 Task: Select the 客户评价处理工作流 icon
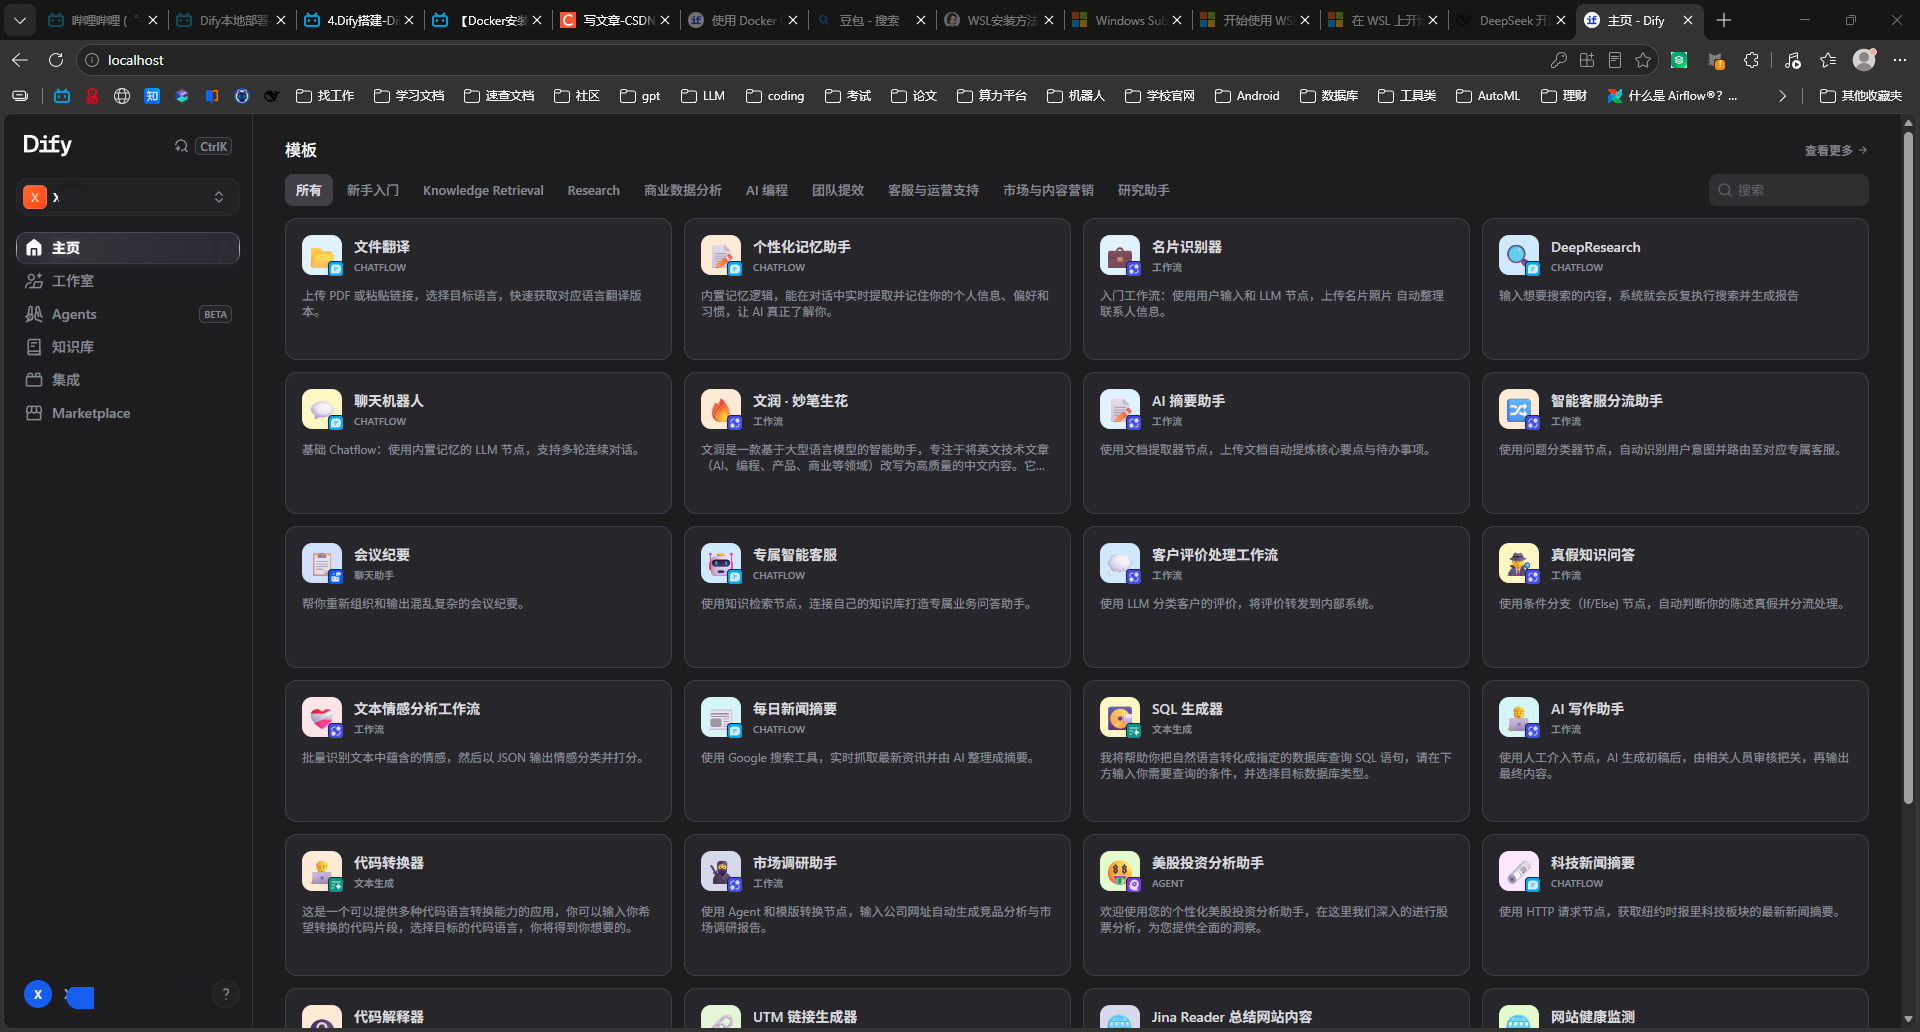[1120, 564]
